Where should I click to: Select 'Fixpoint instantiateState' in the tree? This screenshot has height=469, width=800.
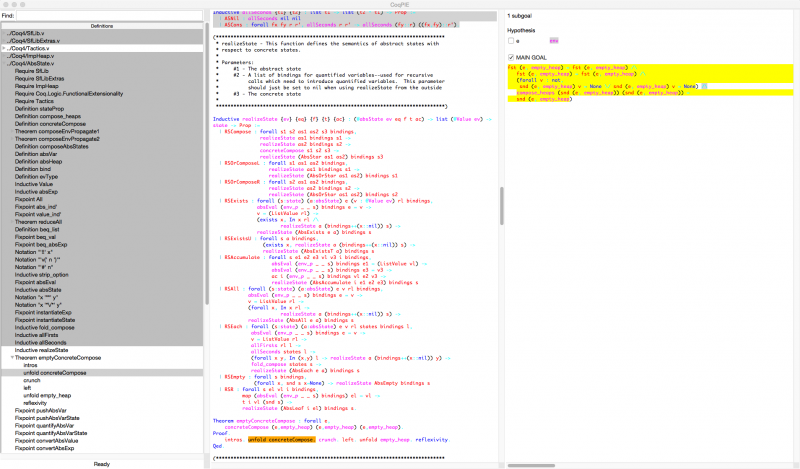45,320
